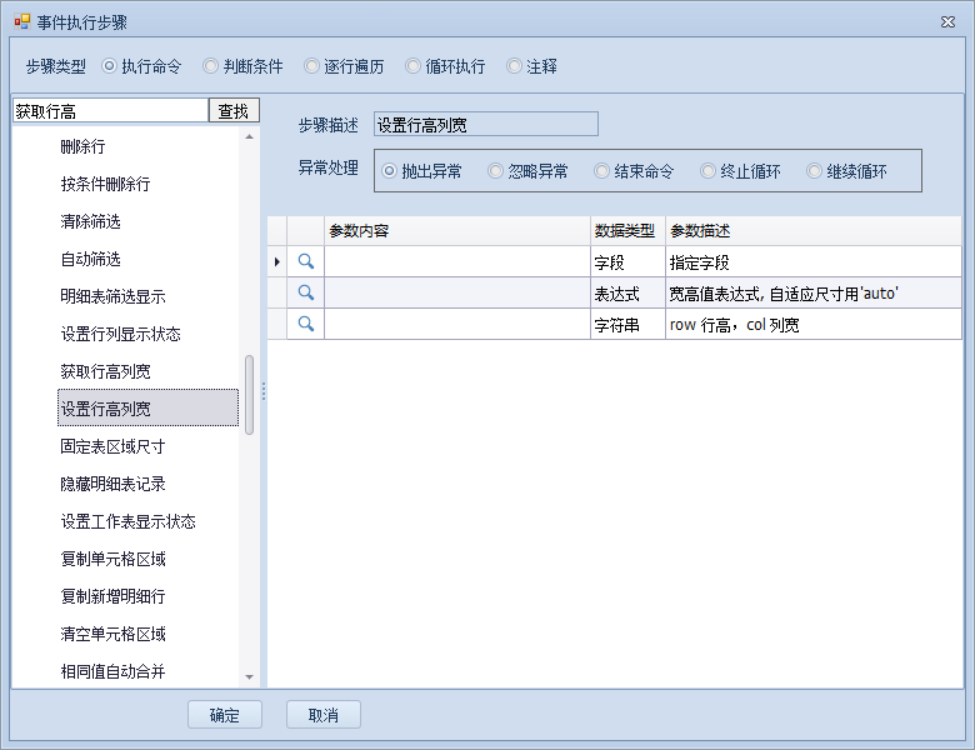Click parameter content cell for 表达式 row

pos(456,293)
